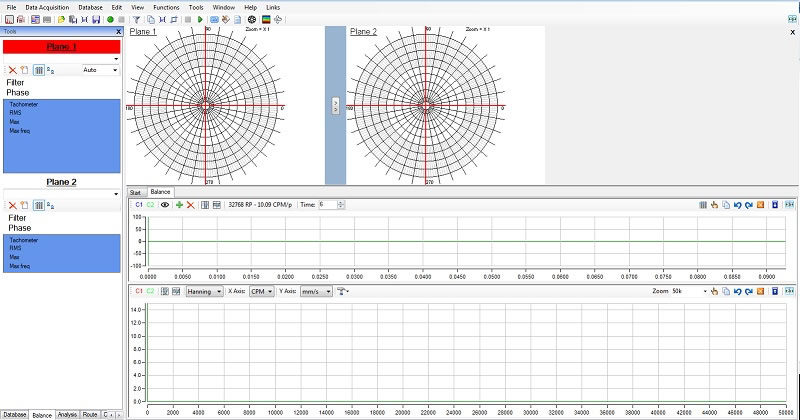Image resolution: width=800 pixels, height=420 pixels.
Task: Click the Time stepper up arrow
Action: [341, 202]
